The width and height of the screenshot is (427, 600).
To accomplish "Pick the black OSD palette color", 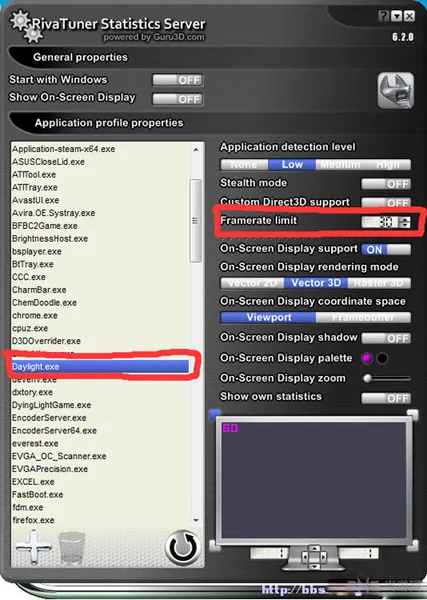I will (x=382, y=359).
